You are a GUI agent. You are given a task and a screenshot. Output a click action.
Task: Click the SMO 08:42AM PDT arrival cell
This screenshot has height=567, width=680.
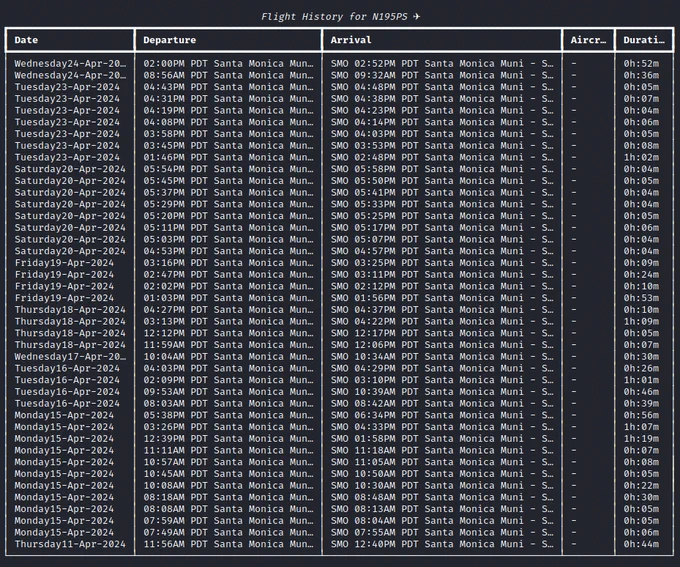tap(442, 403)
